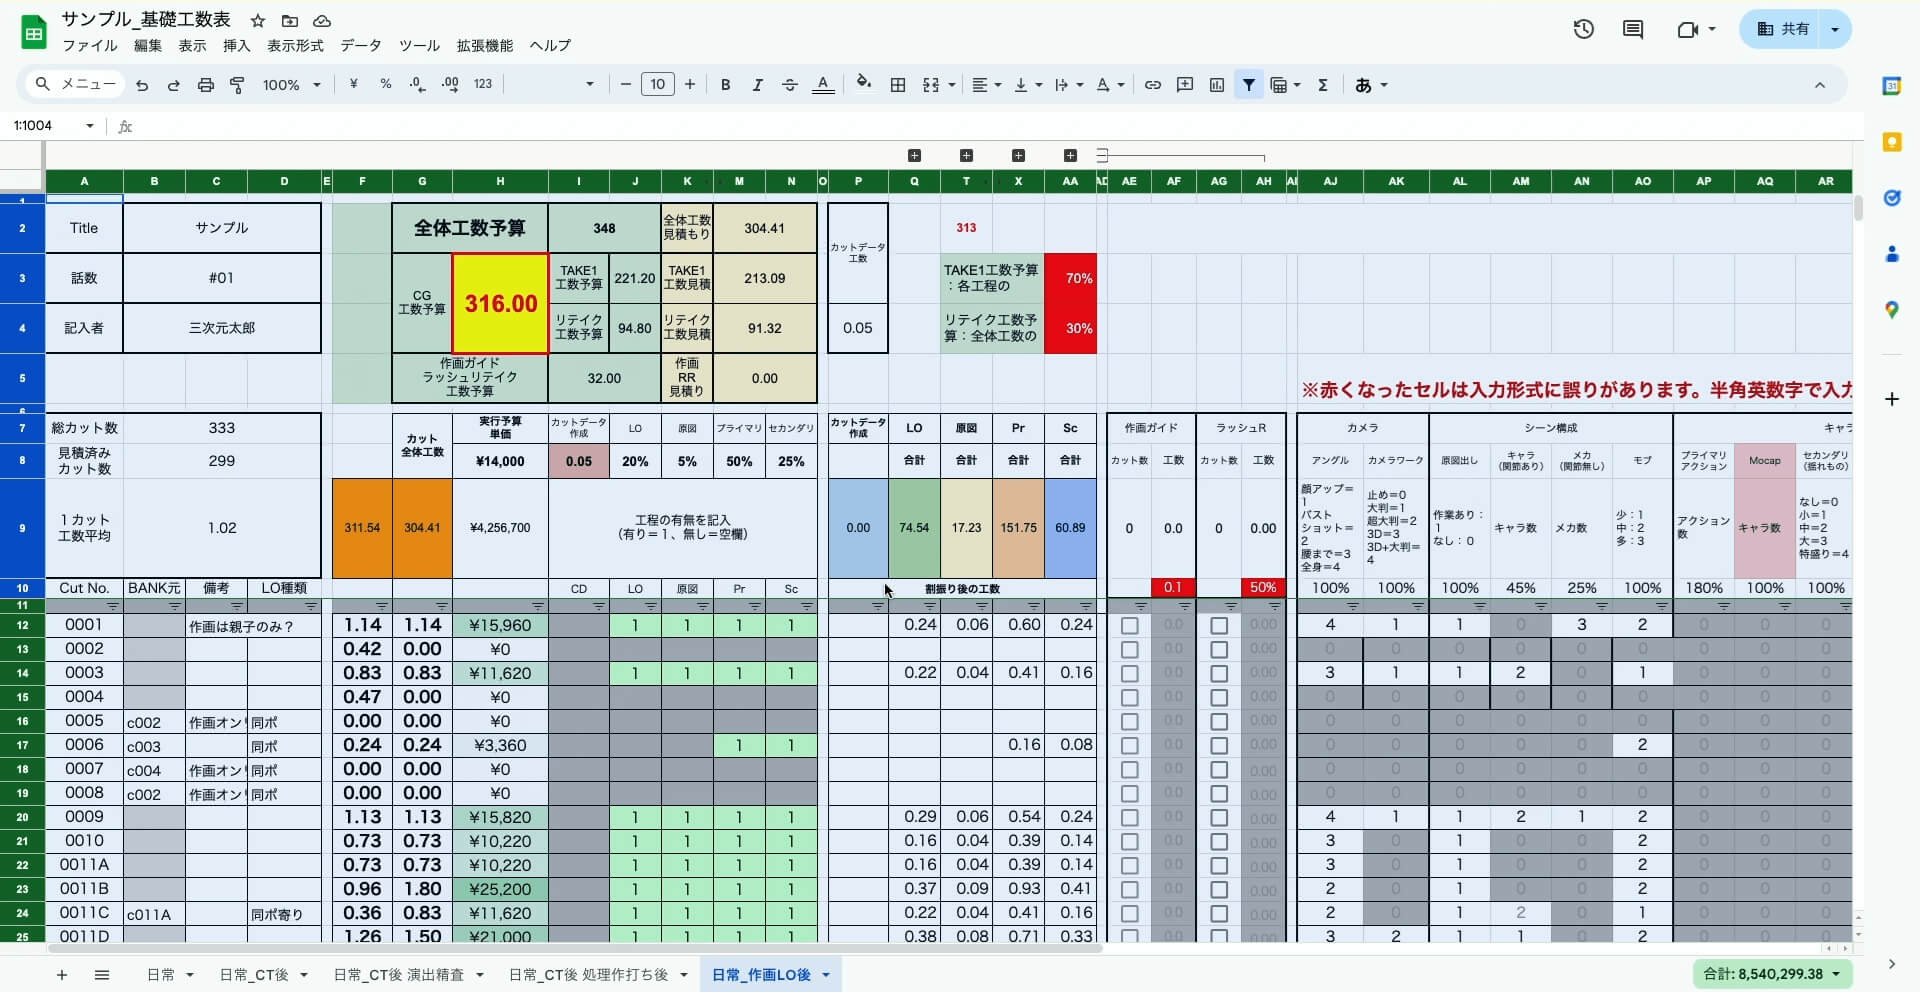
Task: Format as percent
Action: coord(385,85)
